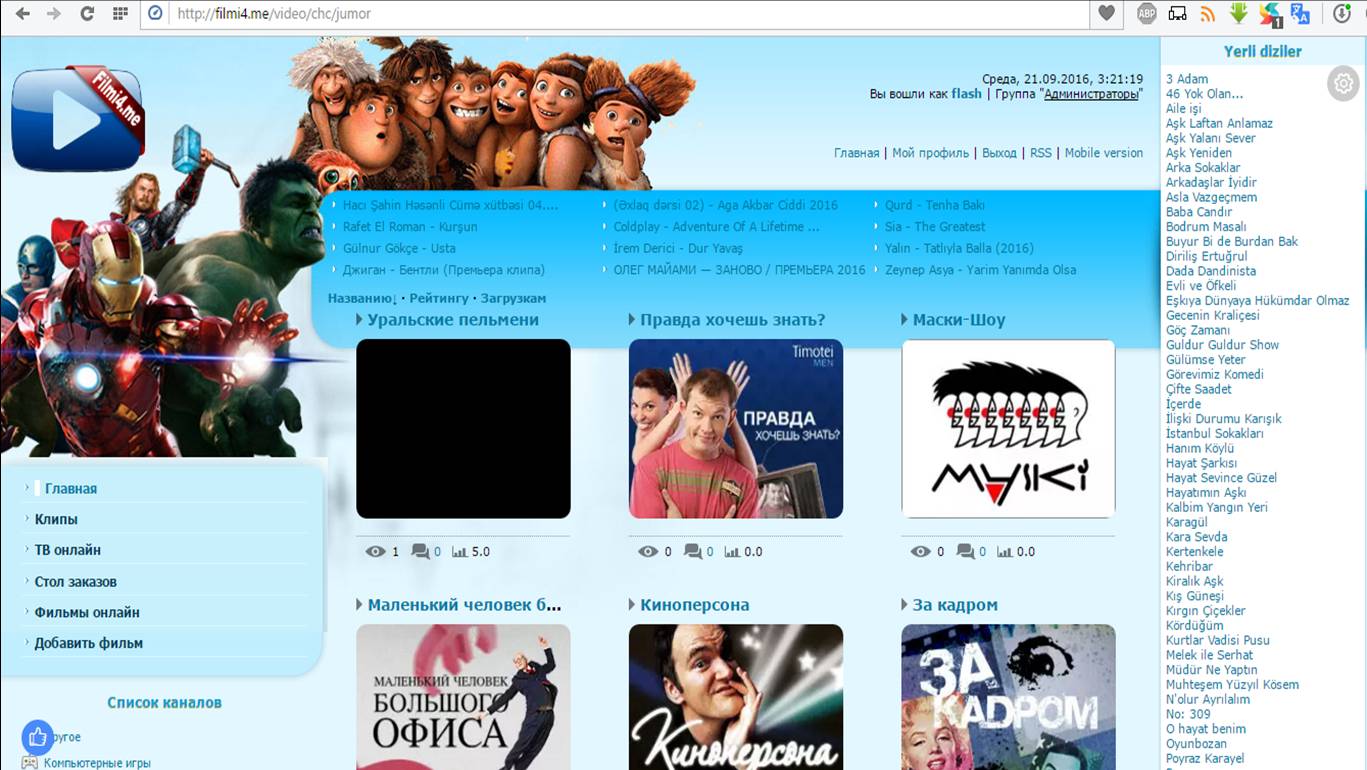Click the Администраторы group link

pyautogui.click(x=1091, y=94)
